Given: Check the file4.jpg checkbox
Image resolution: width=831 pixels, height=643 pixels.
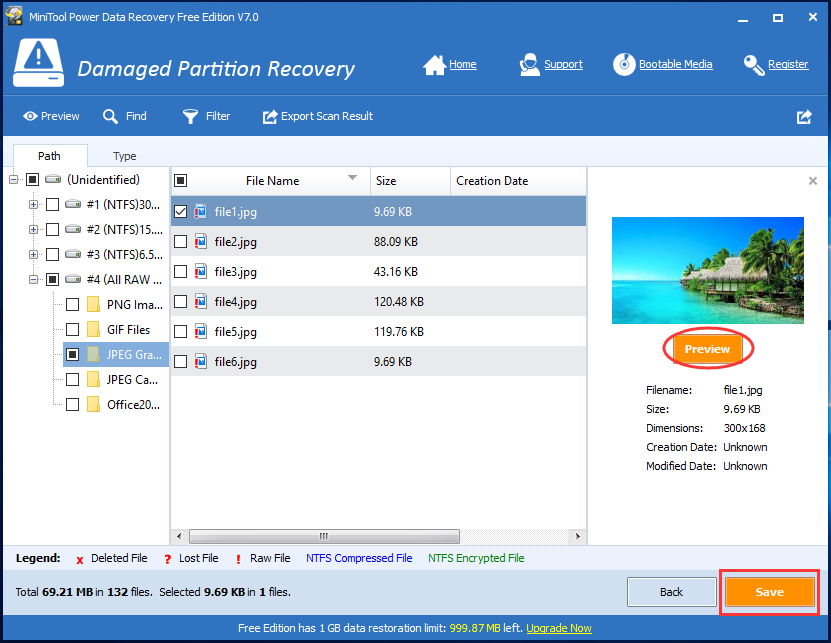Looking at the screenshot, I should [x=181, y=302].
